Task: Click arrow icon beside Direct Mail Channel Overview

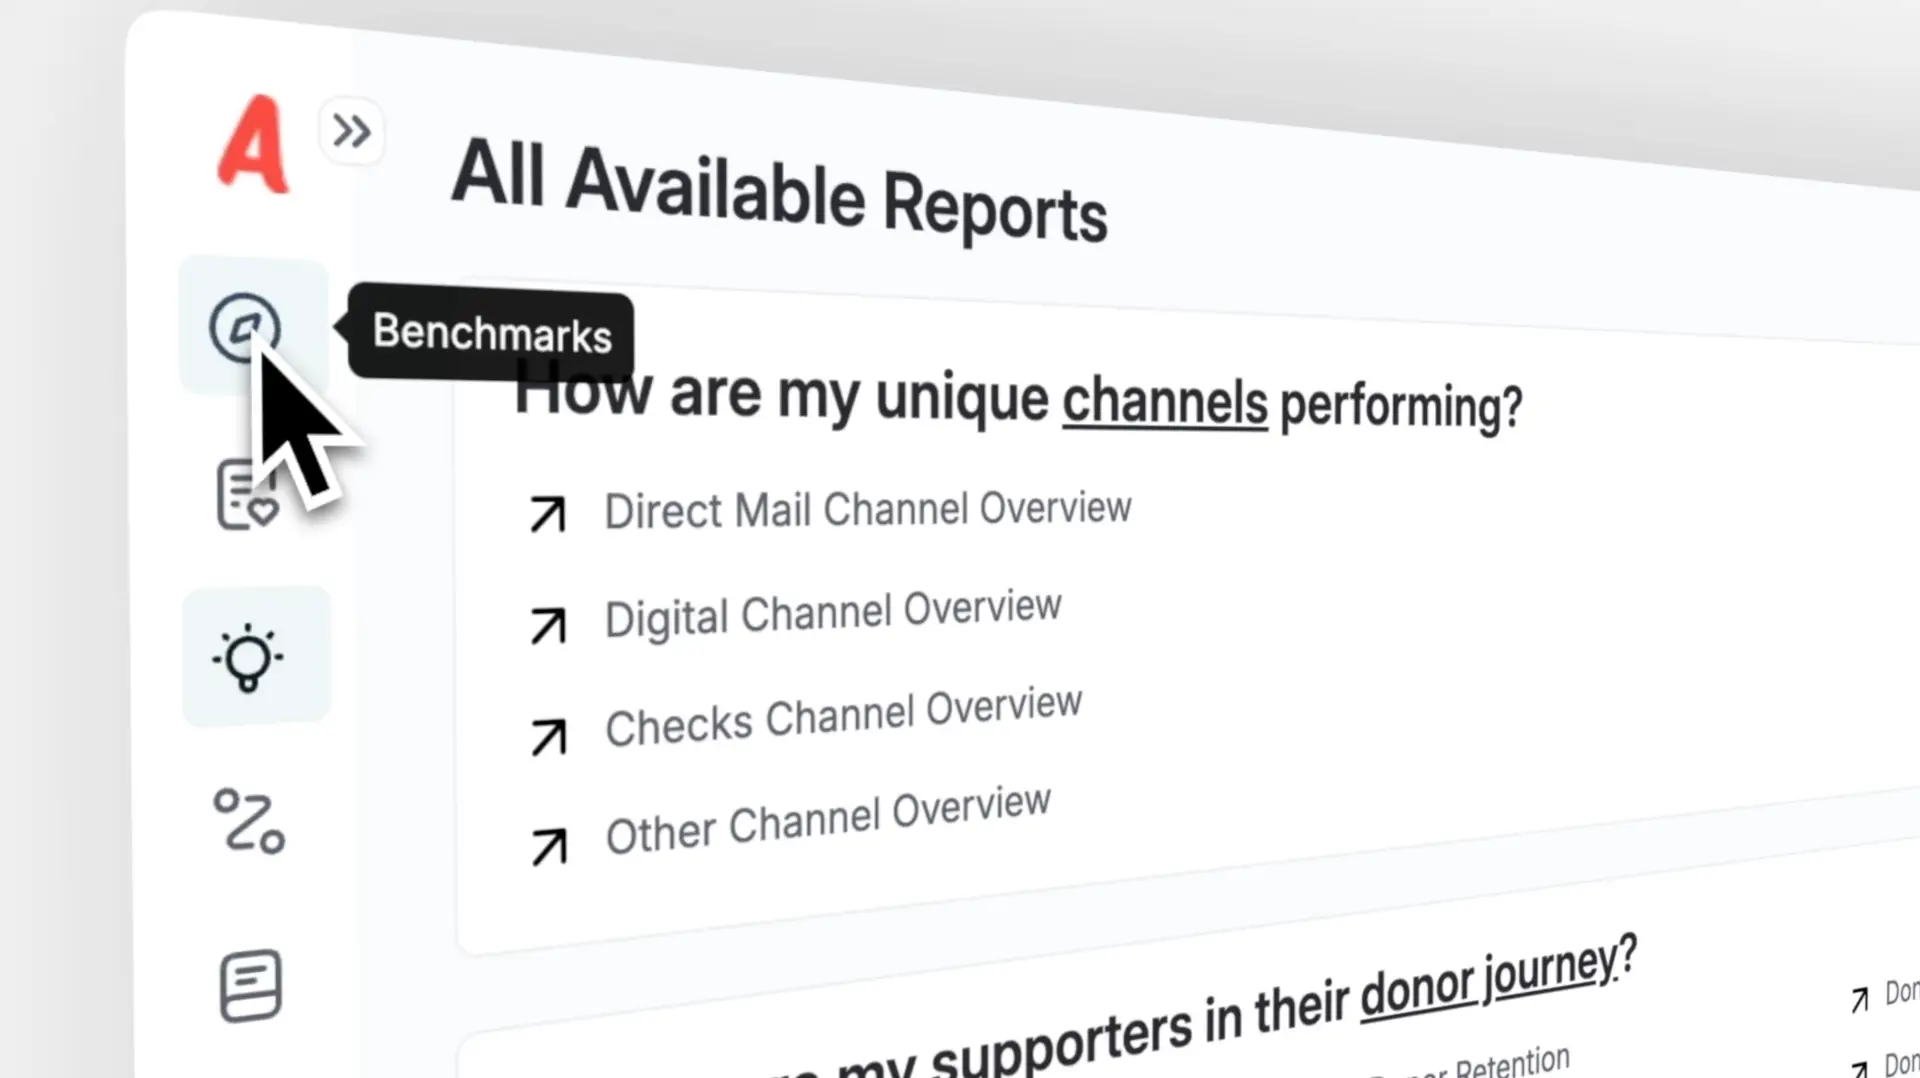Action: [548, 514]
